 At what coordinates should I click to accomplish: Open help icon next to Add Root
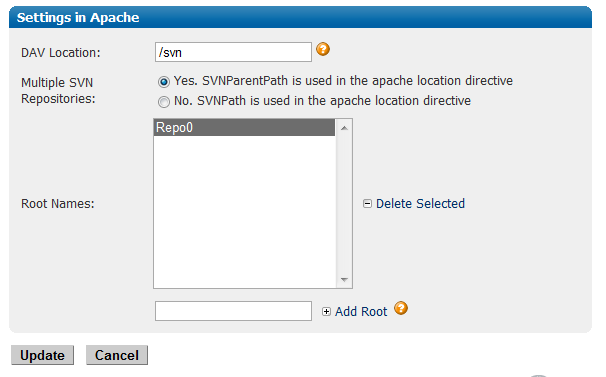tap(401, 308)
